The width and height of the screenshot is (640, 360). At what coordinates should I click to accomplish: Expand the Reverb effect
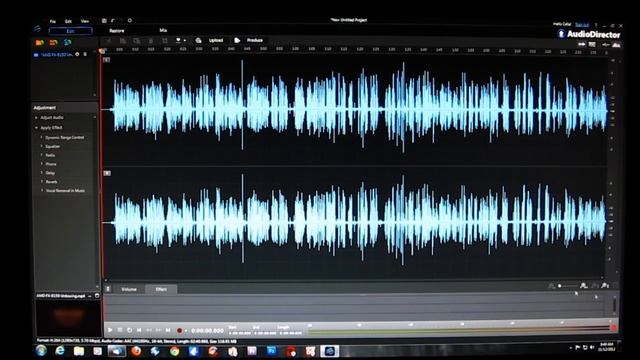42,182
